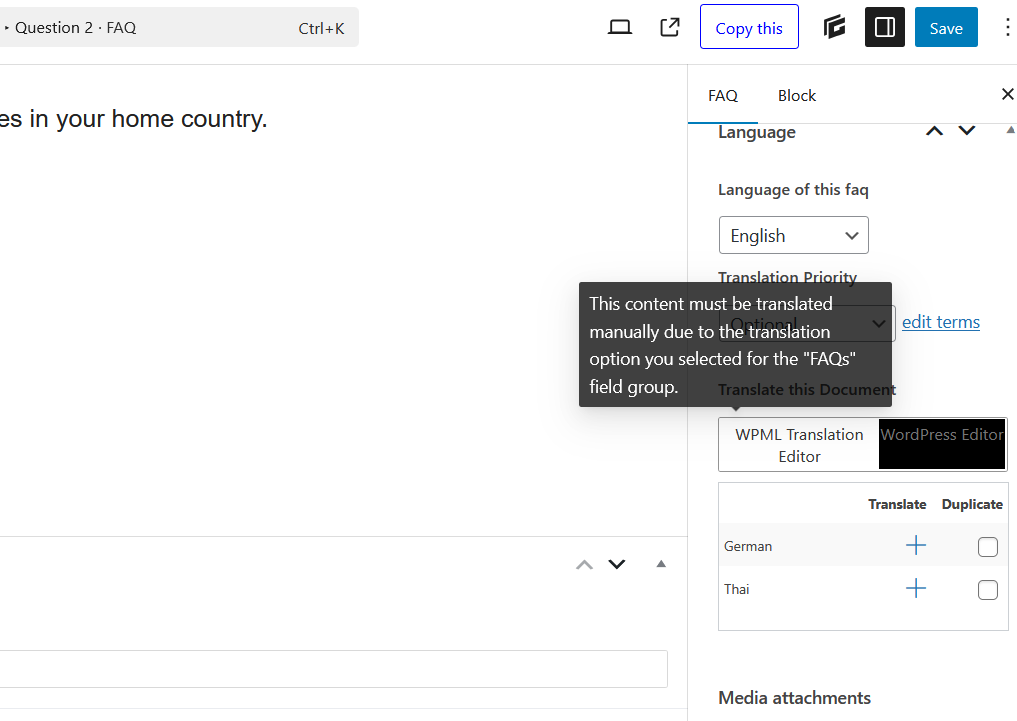Move Language panel up with arrow
This screenshot has height=721, width=1017.
[x=934, y=131]
